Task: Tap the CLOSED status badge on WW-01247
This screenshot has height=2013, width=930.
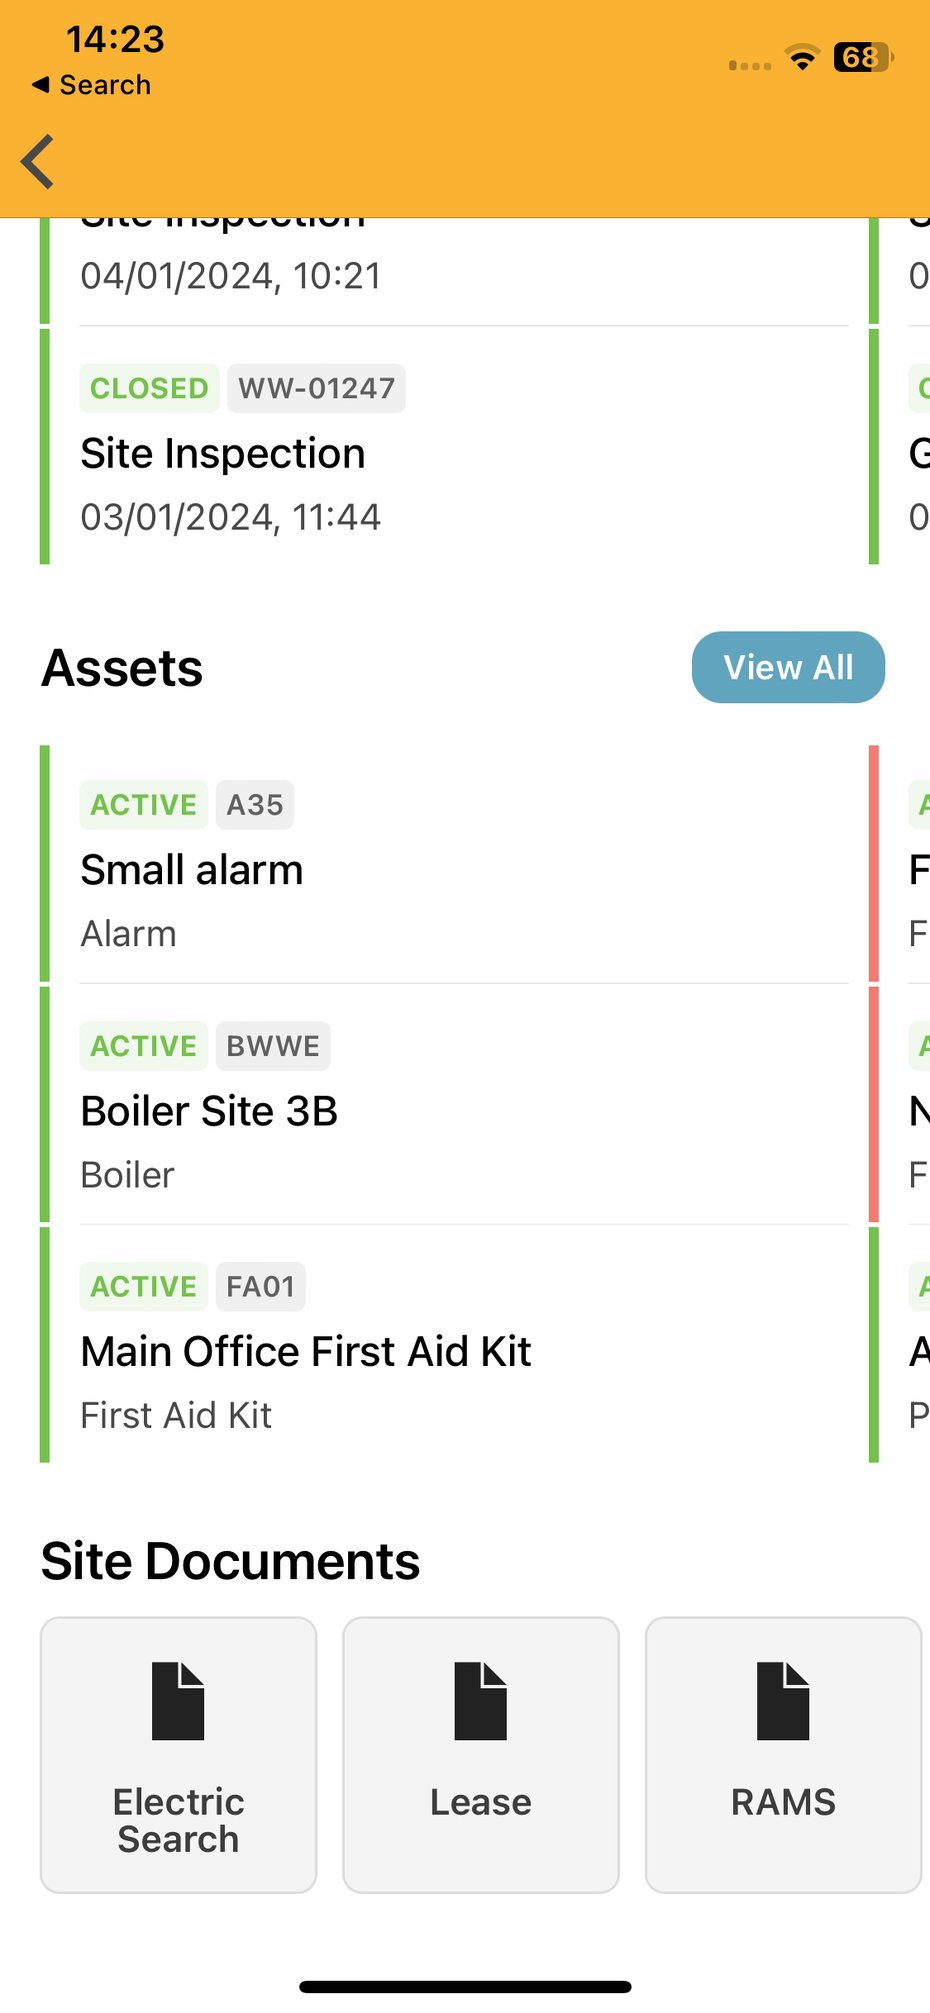Action: [148, 388]
